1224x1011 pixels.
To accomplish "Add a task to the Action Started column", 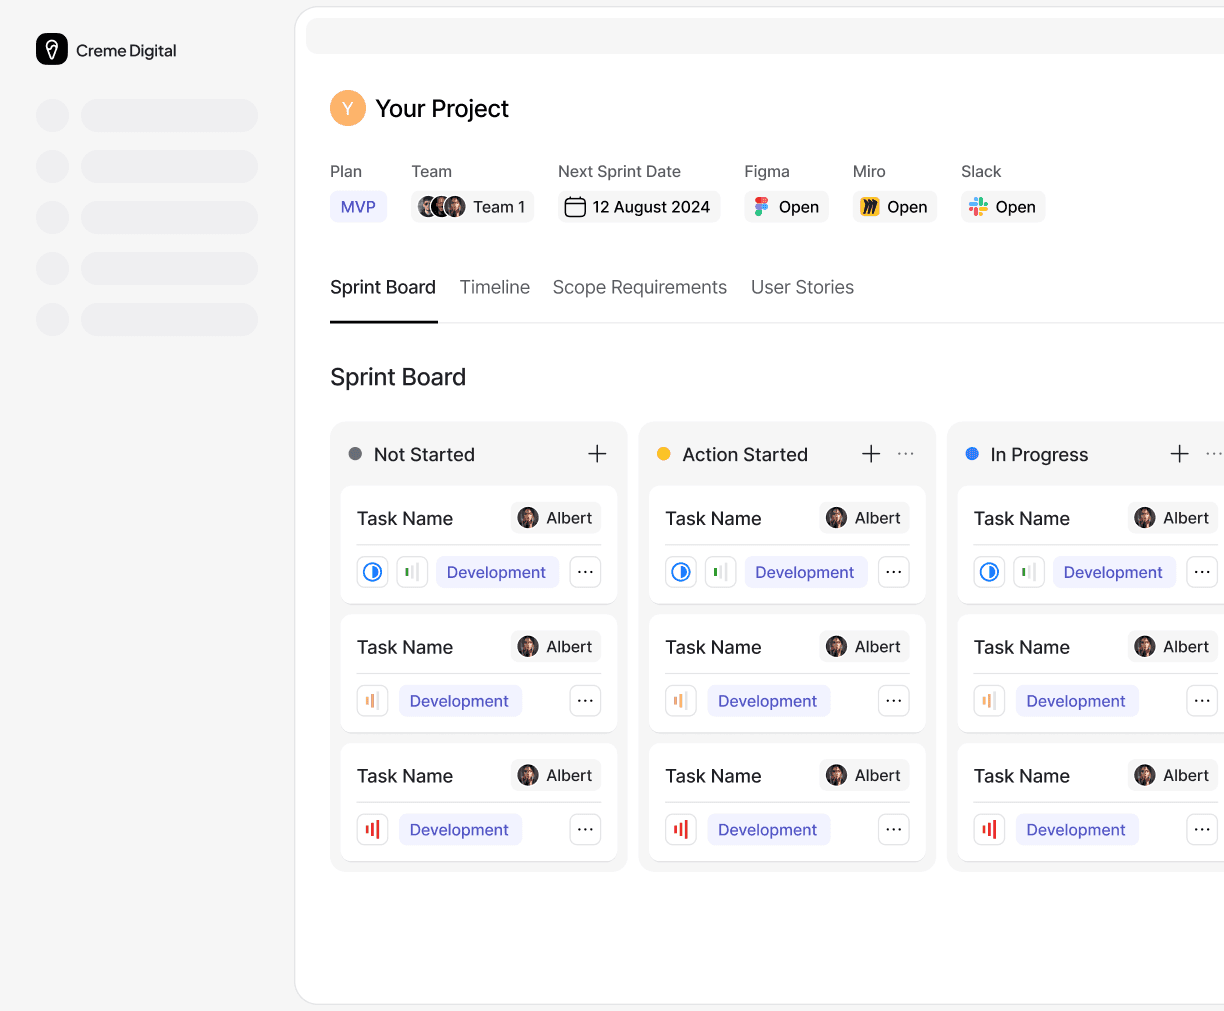I will pos(871,454).
